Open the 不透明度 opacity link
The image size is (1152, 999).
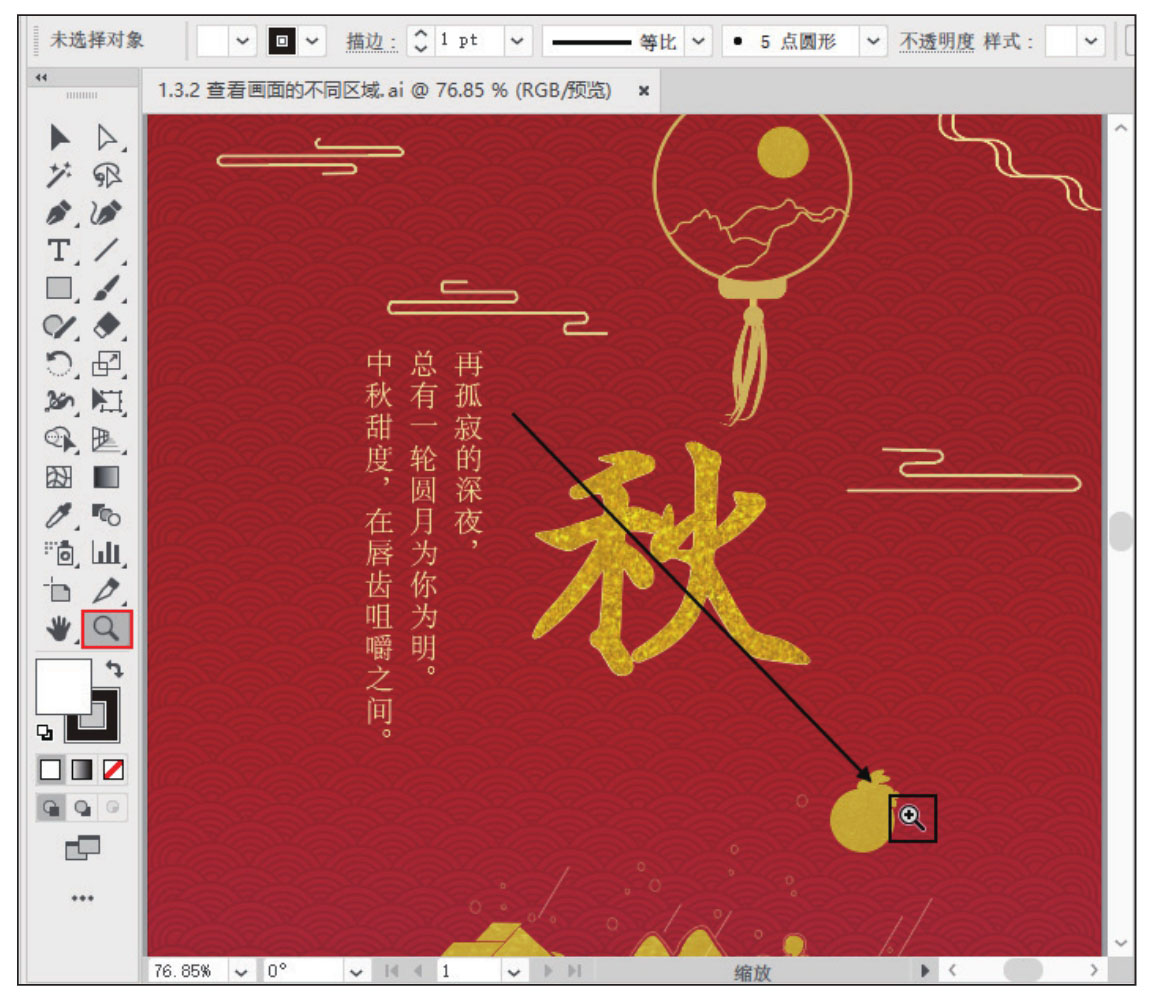click(935, 41)
